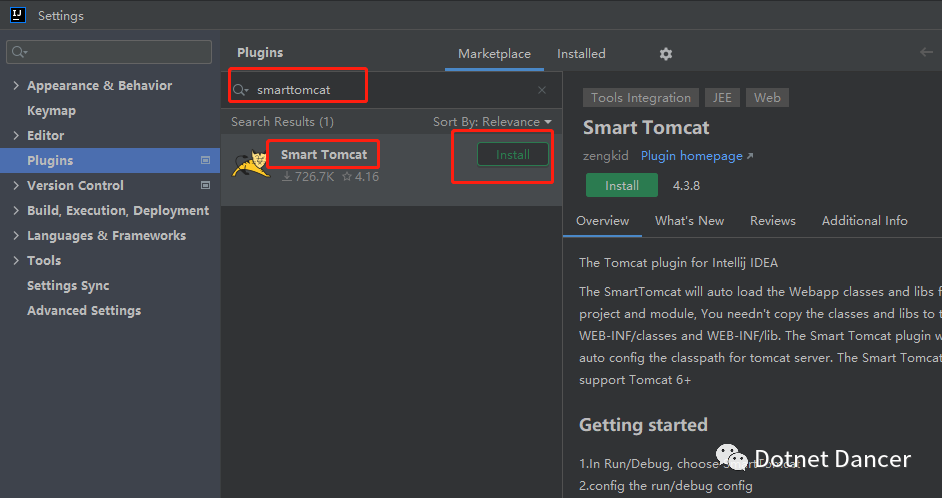The image size is (942, 498).
Task: Open the Sort By Relevance dropdown
Action: [492, 122]
